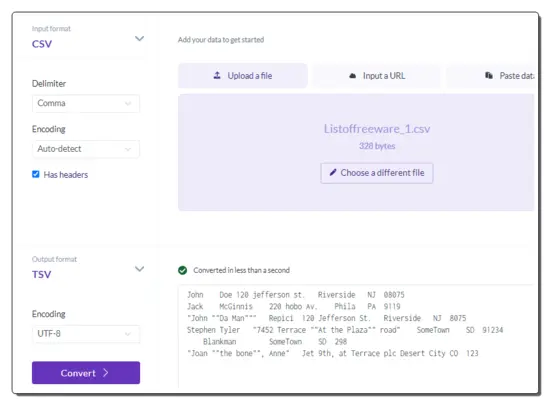The image size is (550, 405).
Task: Click the clipboard paste data icon
Action: click(x=489, y=75)
